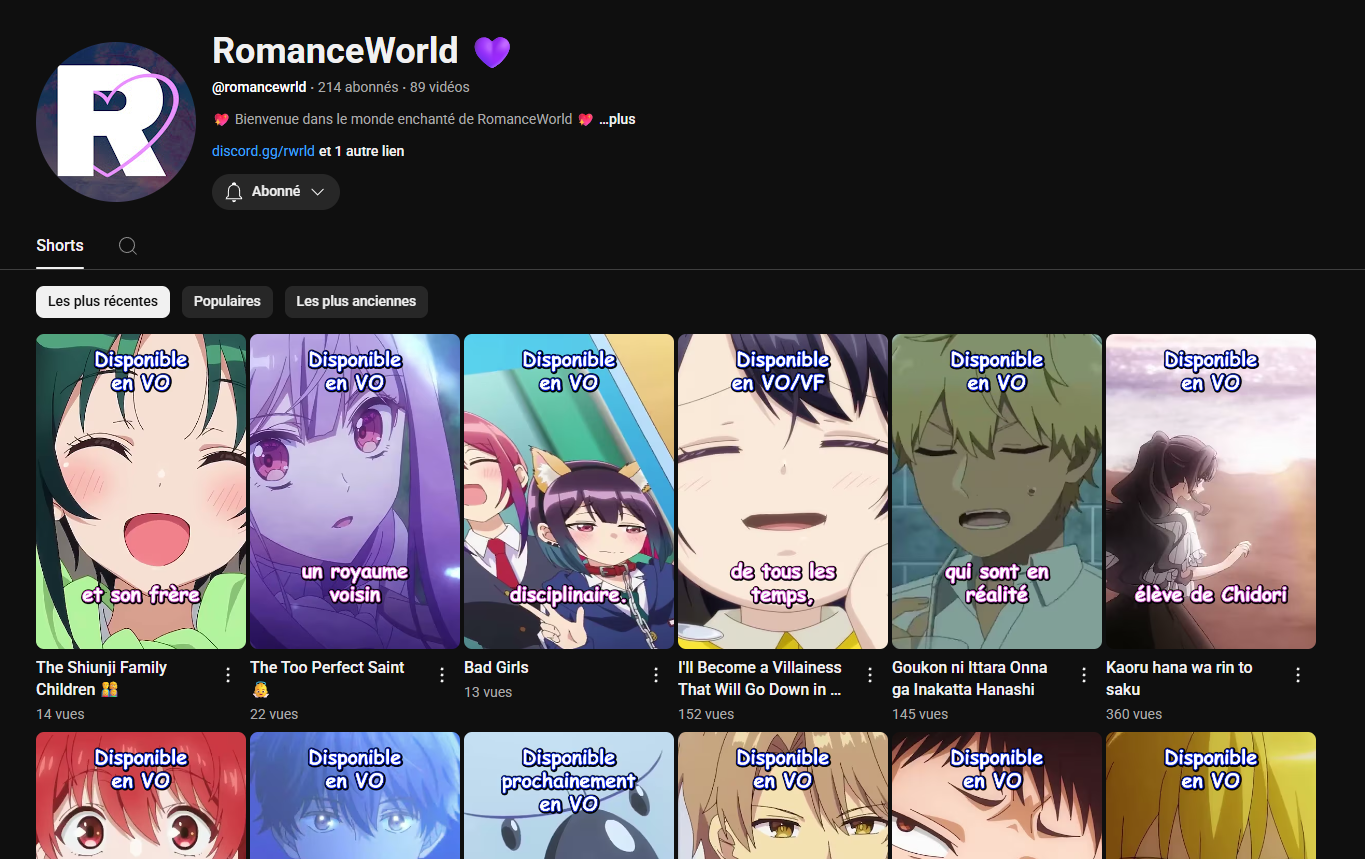
Task: Show more links via 'et 1 autre lien'
Action: [x=361, y=151]
